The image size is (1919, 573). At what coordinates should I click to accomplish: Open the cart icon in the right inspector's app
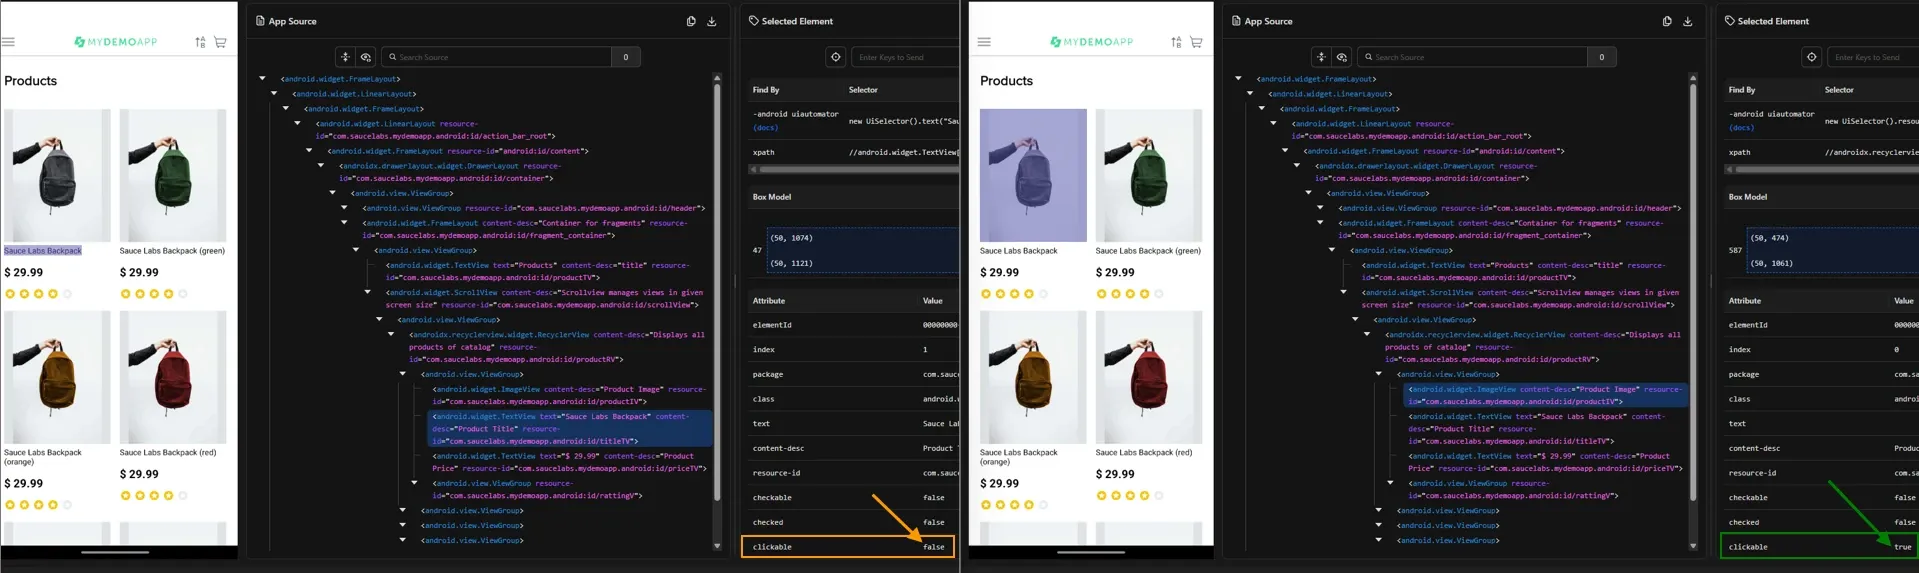click(x=1196, y=42)
